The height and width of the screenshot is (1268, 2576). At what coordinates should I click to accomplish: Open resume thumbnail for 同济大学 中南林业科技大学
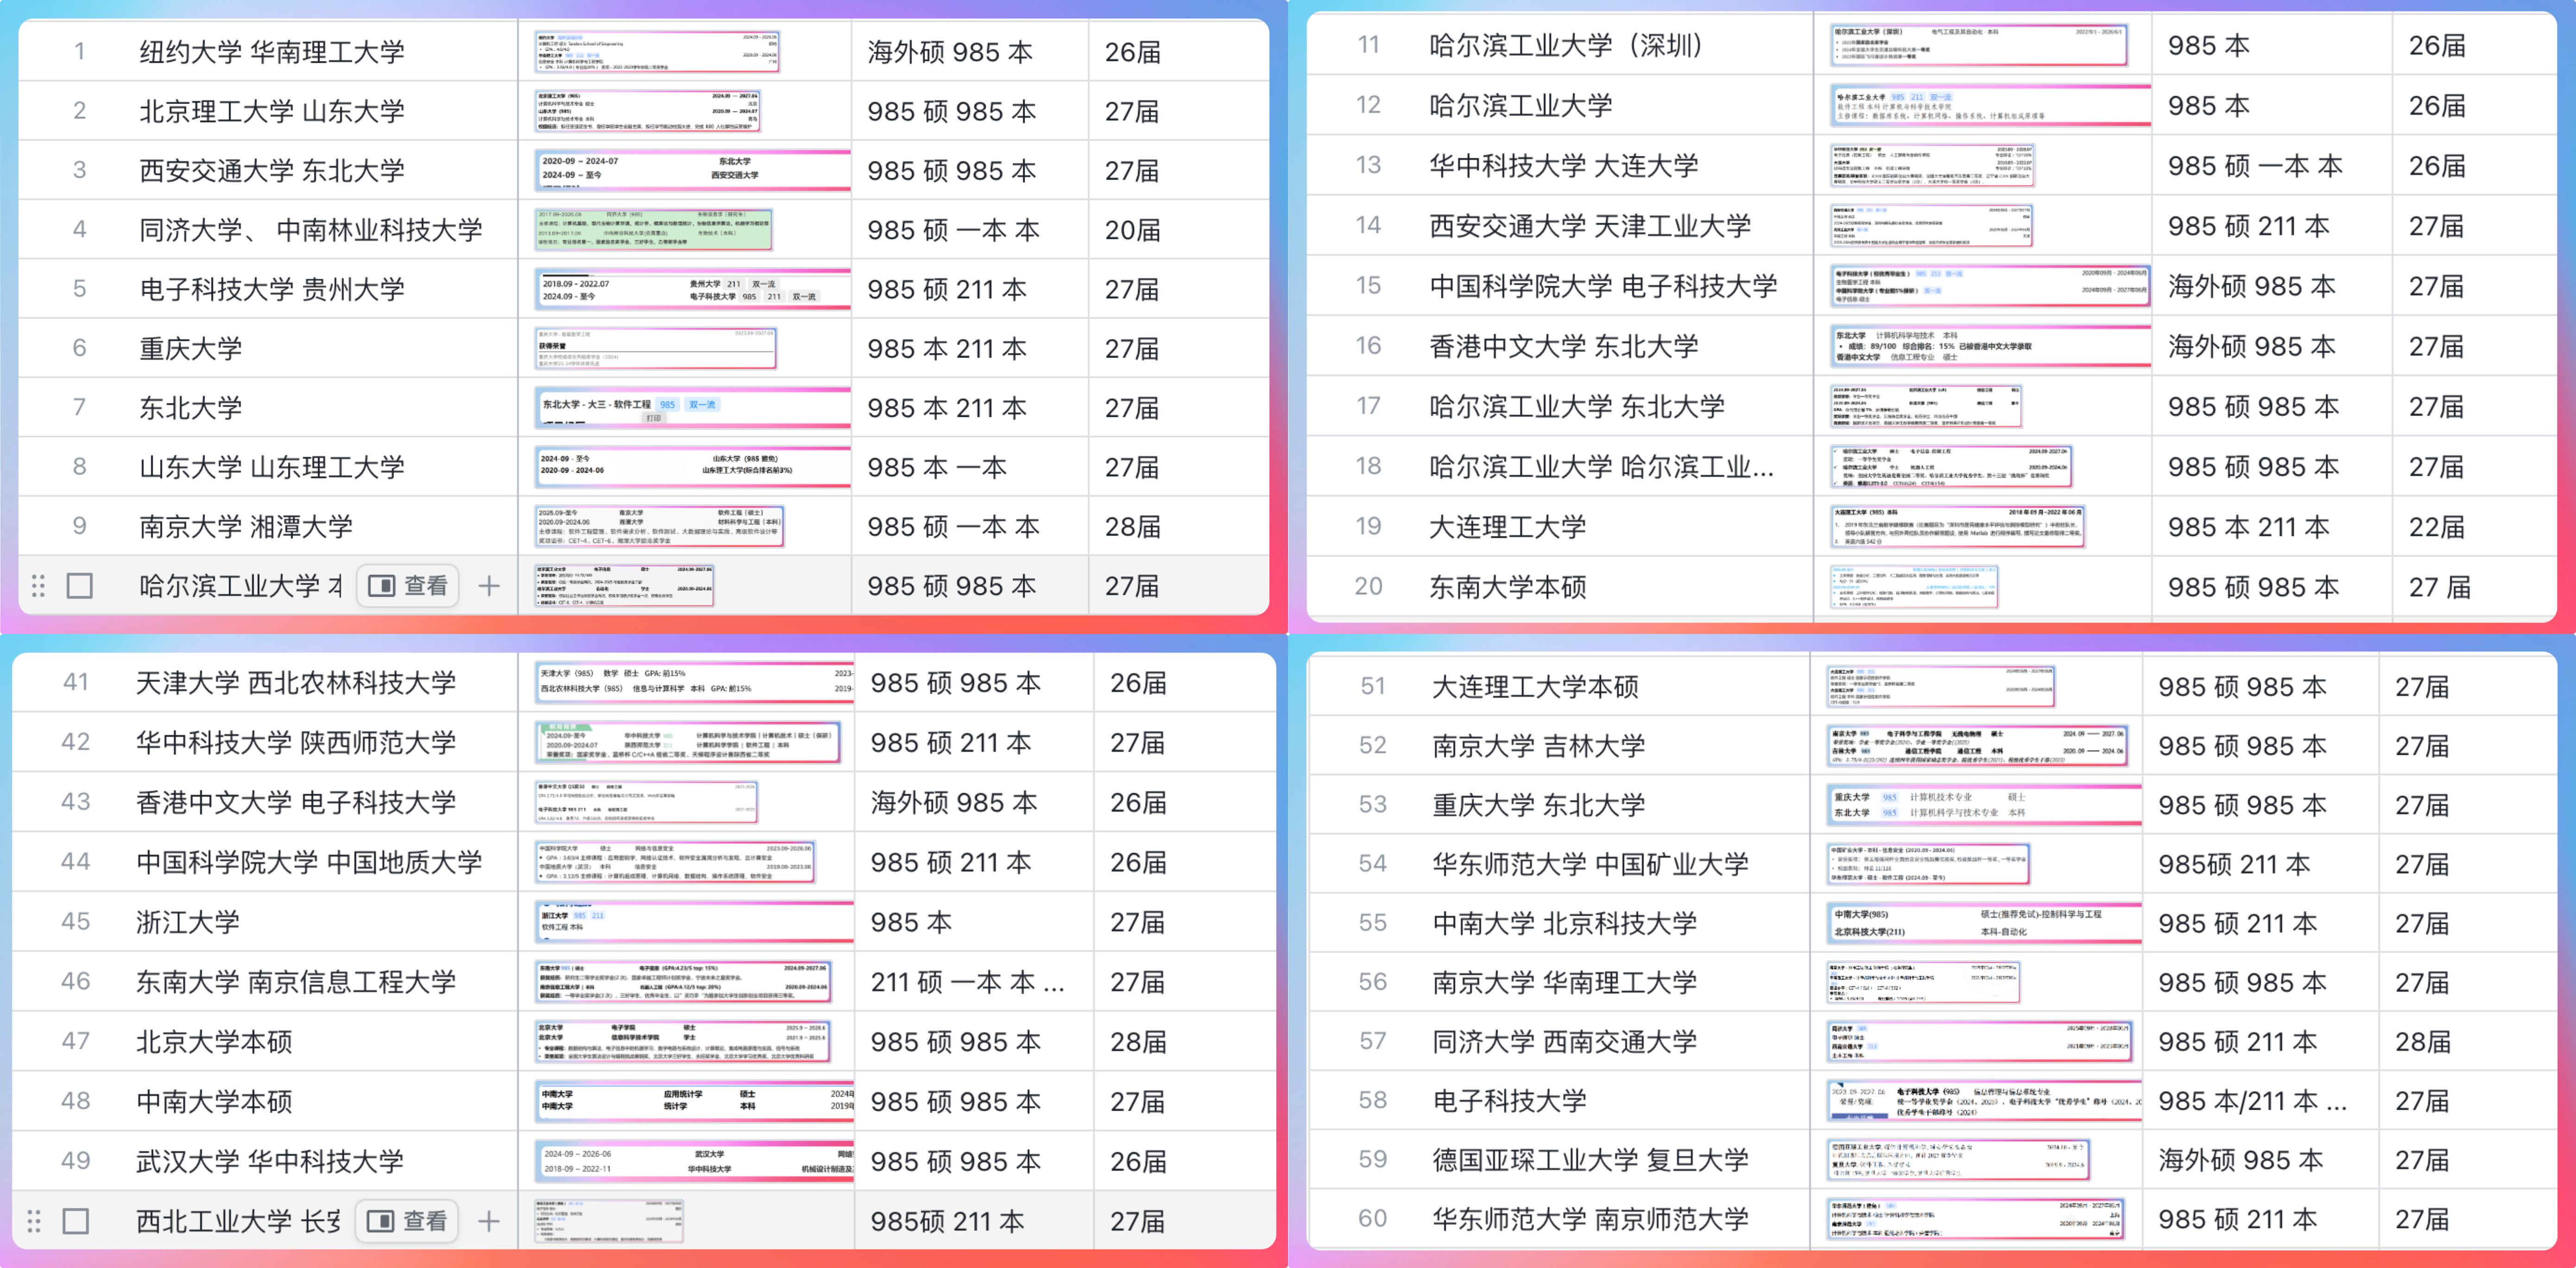(655, 230)
